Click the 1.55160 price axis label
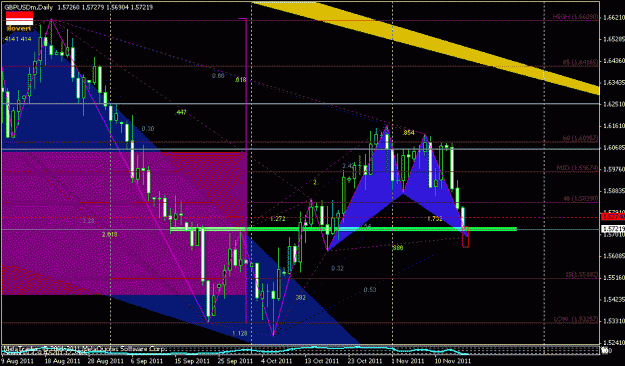 pos(614,277)
